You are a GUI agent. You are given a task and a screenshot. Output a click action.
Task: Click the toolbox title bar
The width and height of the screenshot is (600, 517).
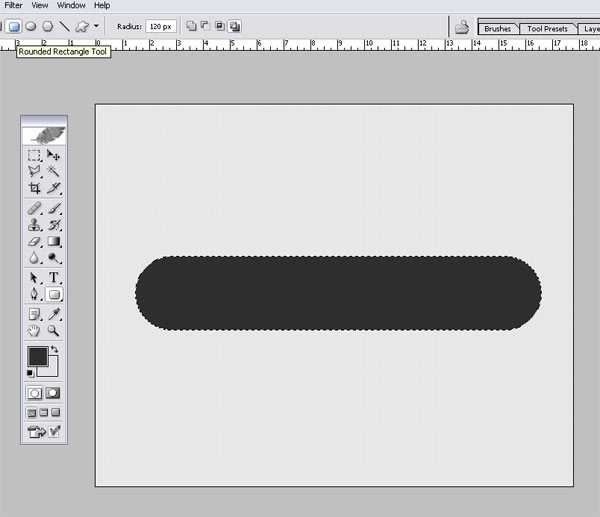44,120
